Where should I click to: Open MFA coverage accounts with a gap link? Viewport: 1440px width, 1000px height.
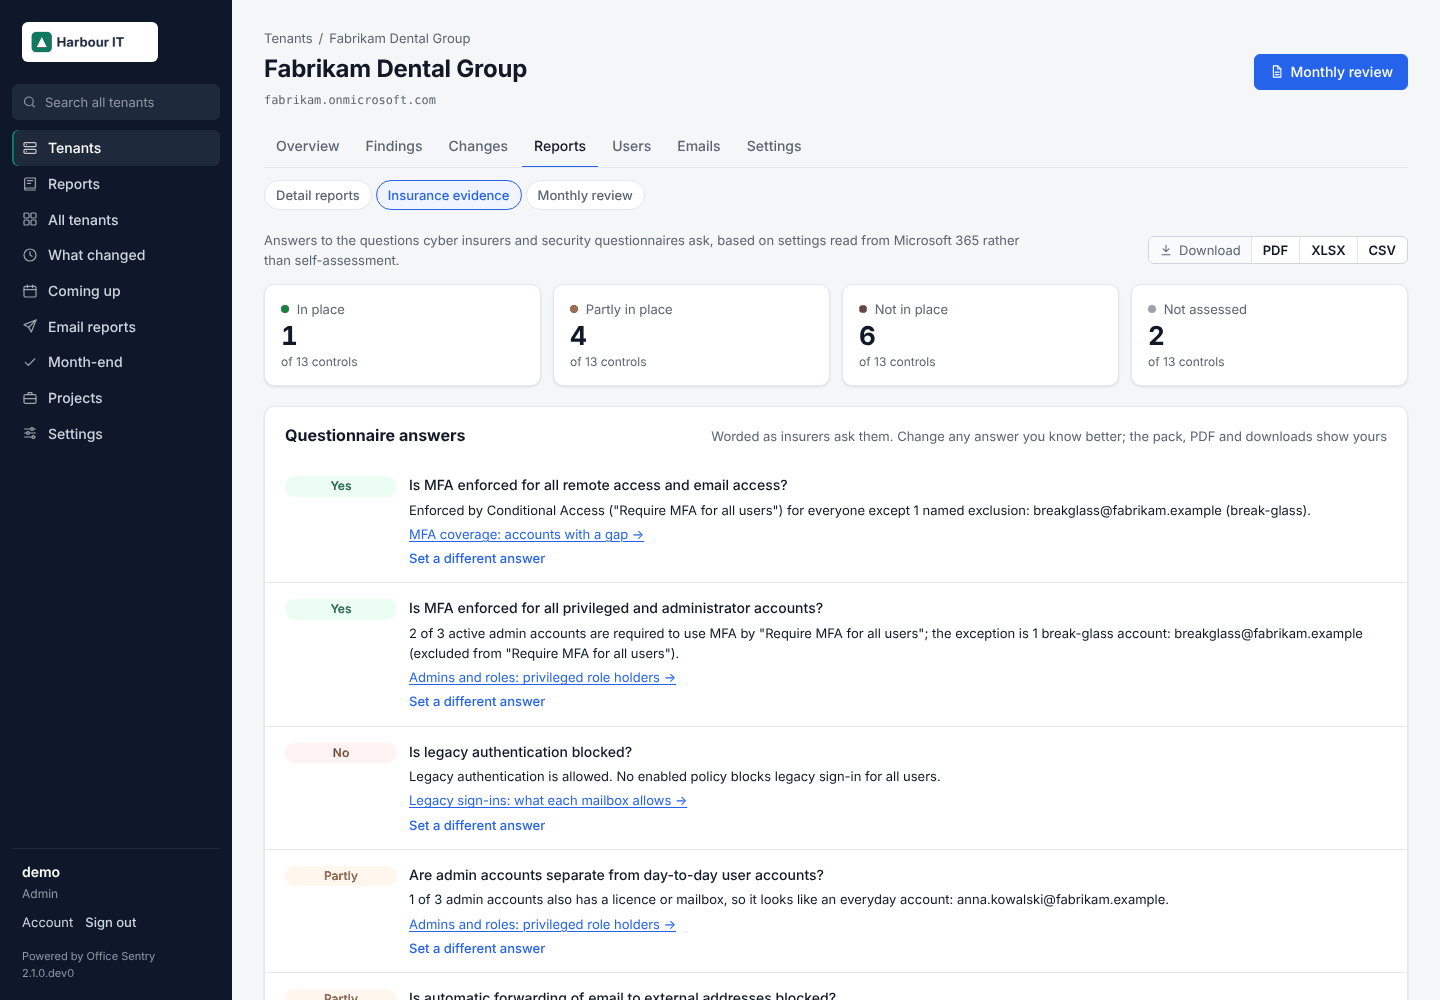pos(526,534)
